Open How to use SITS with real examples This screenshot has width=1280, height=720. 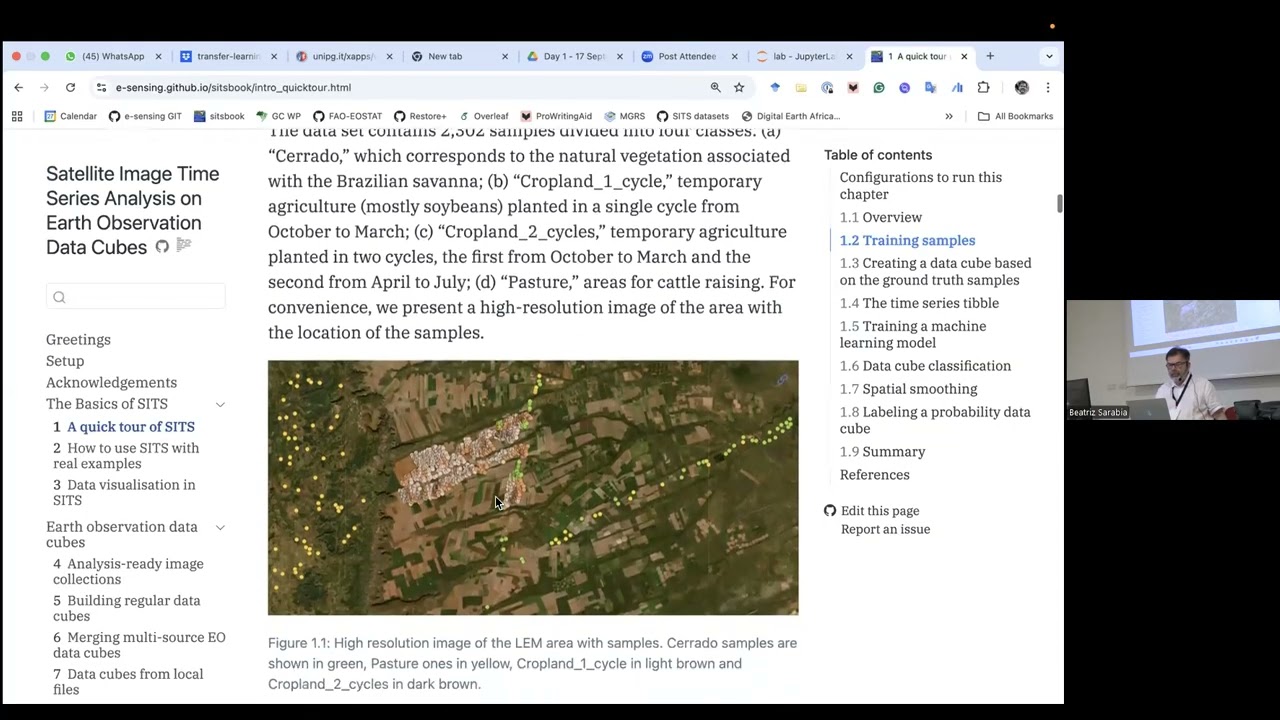(x=126, y=456)
